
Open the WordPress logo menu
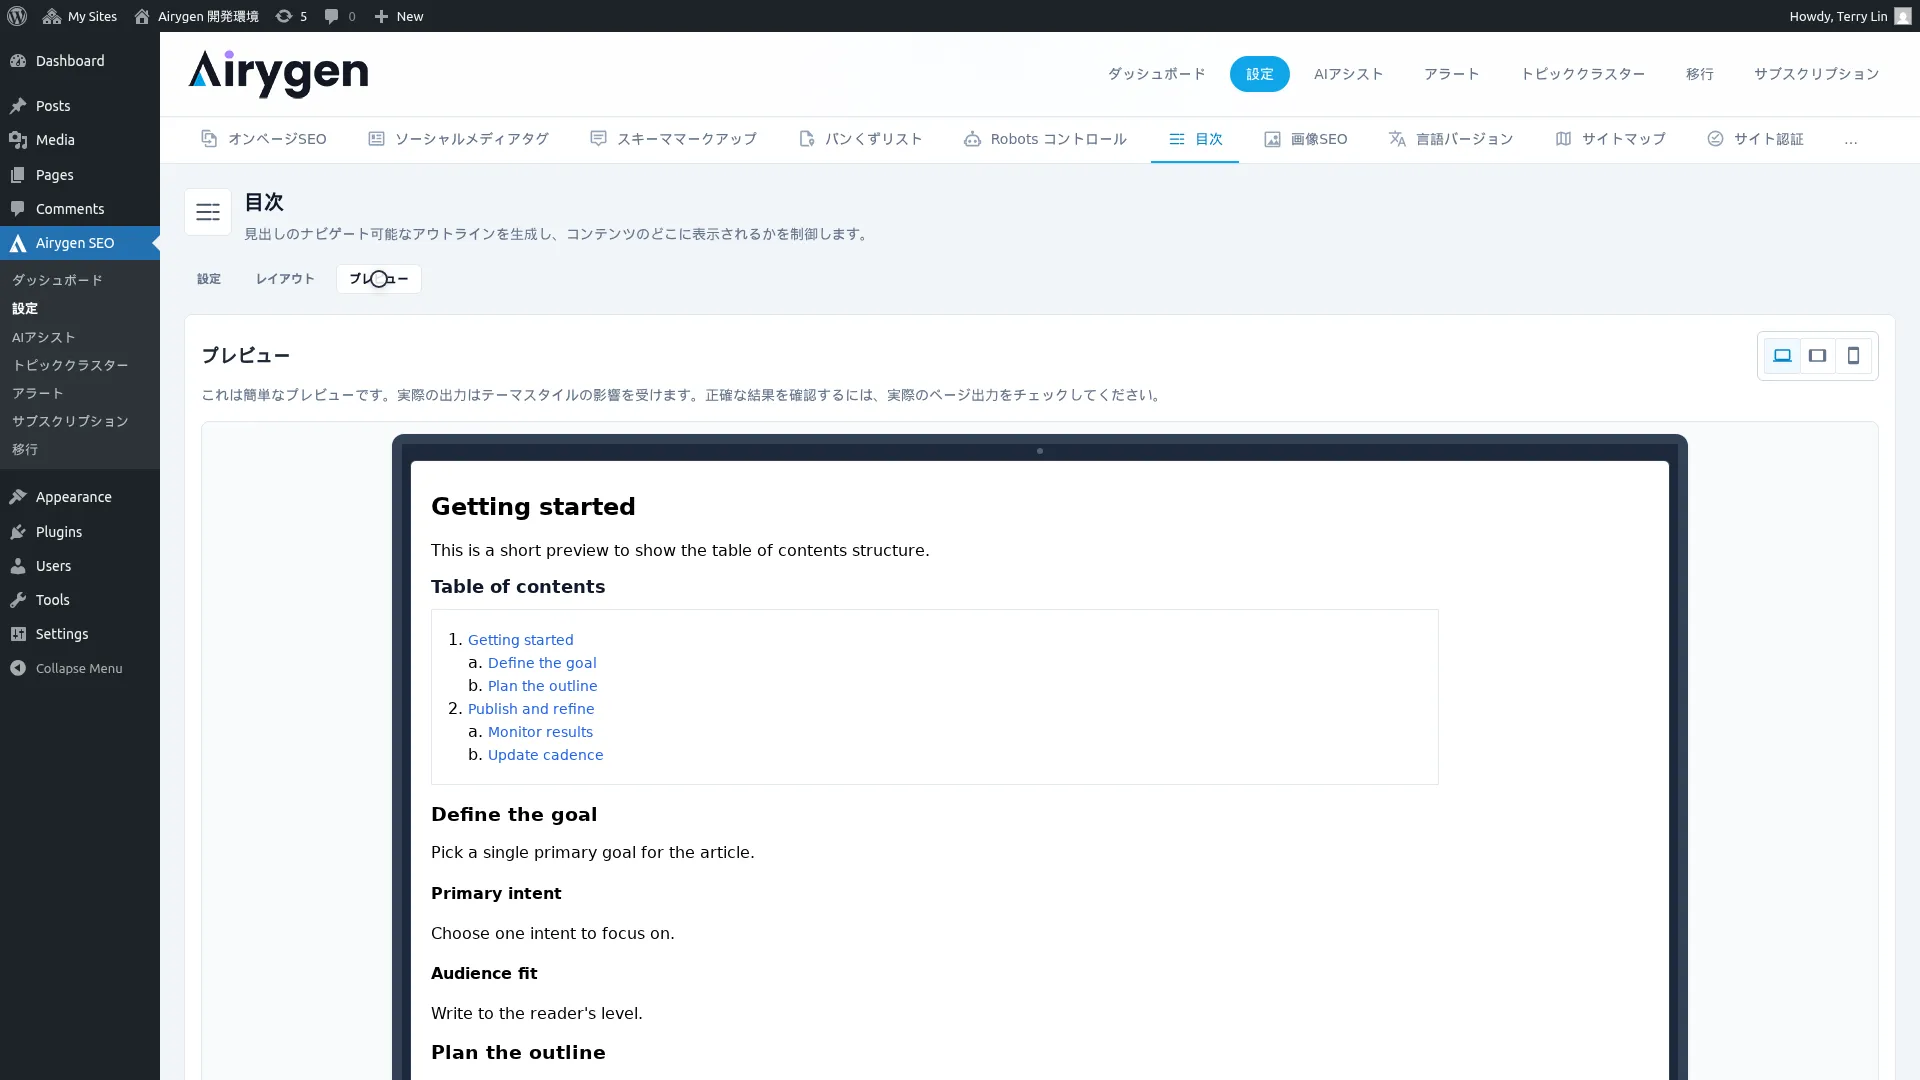coord(17,16)
